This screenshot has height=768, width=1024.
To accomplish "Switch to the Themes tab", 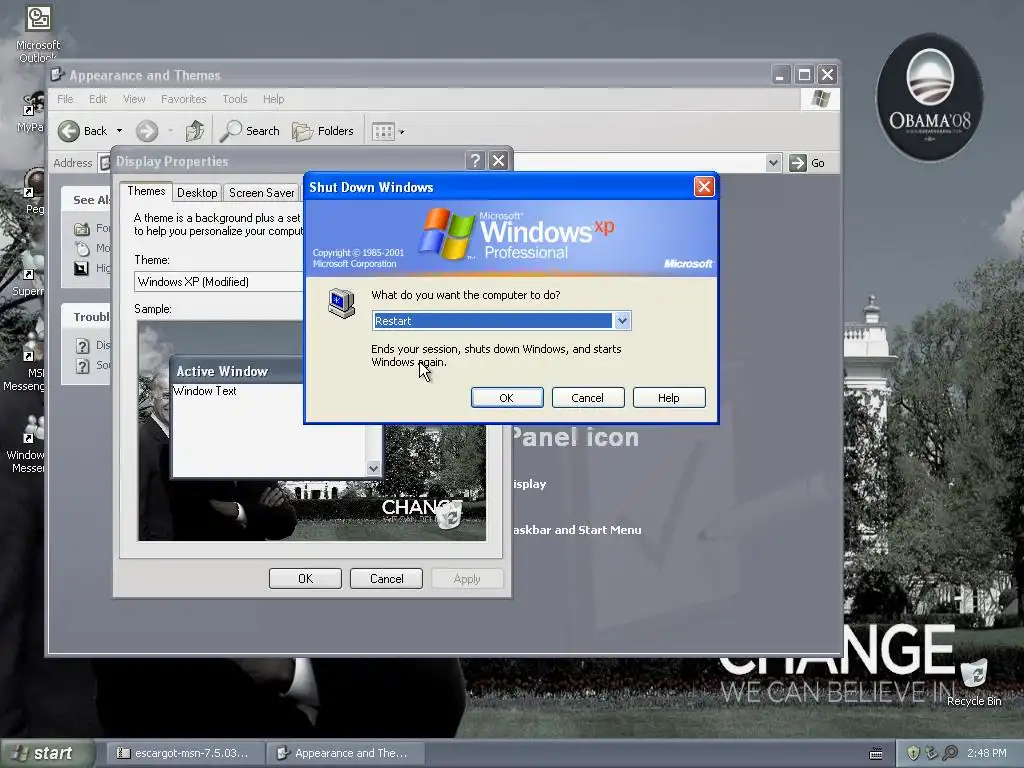I will [x=146, y=191].
